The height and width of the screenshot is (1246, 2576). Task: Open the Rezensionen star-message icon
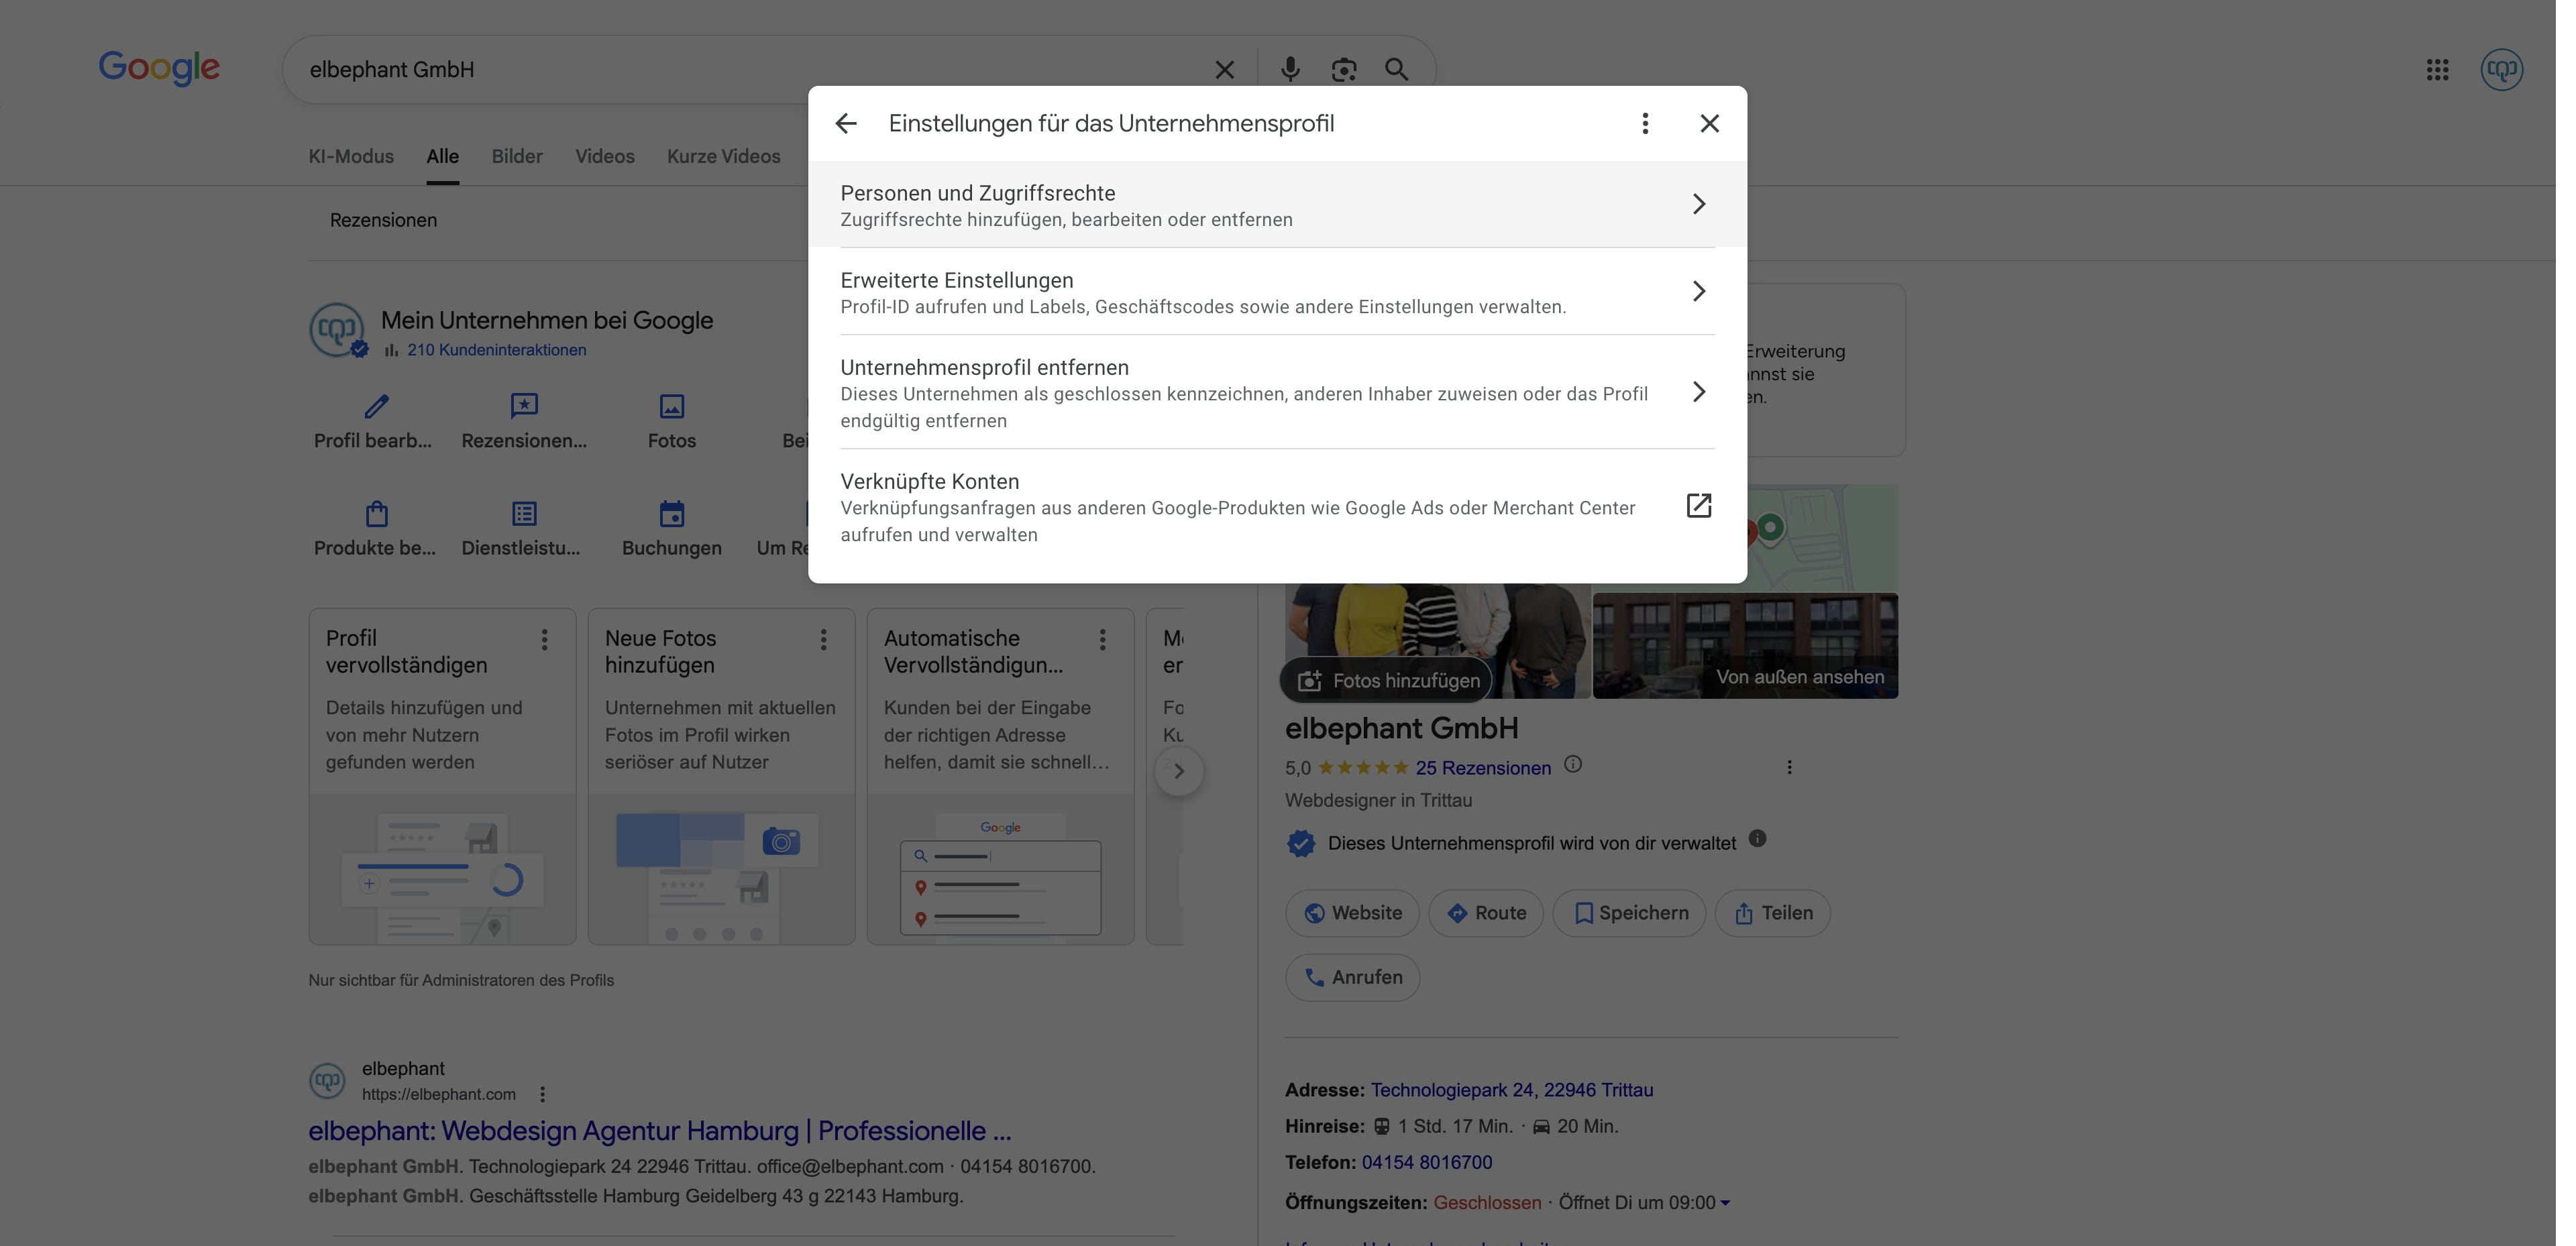click(x=524, y=406)
